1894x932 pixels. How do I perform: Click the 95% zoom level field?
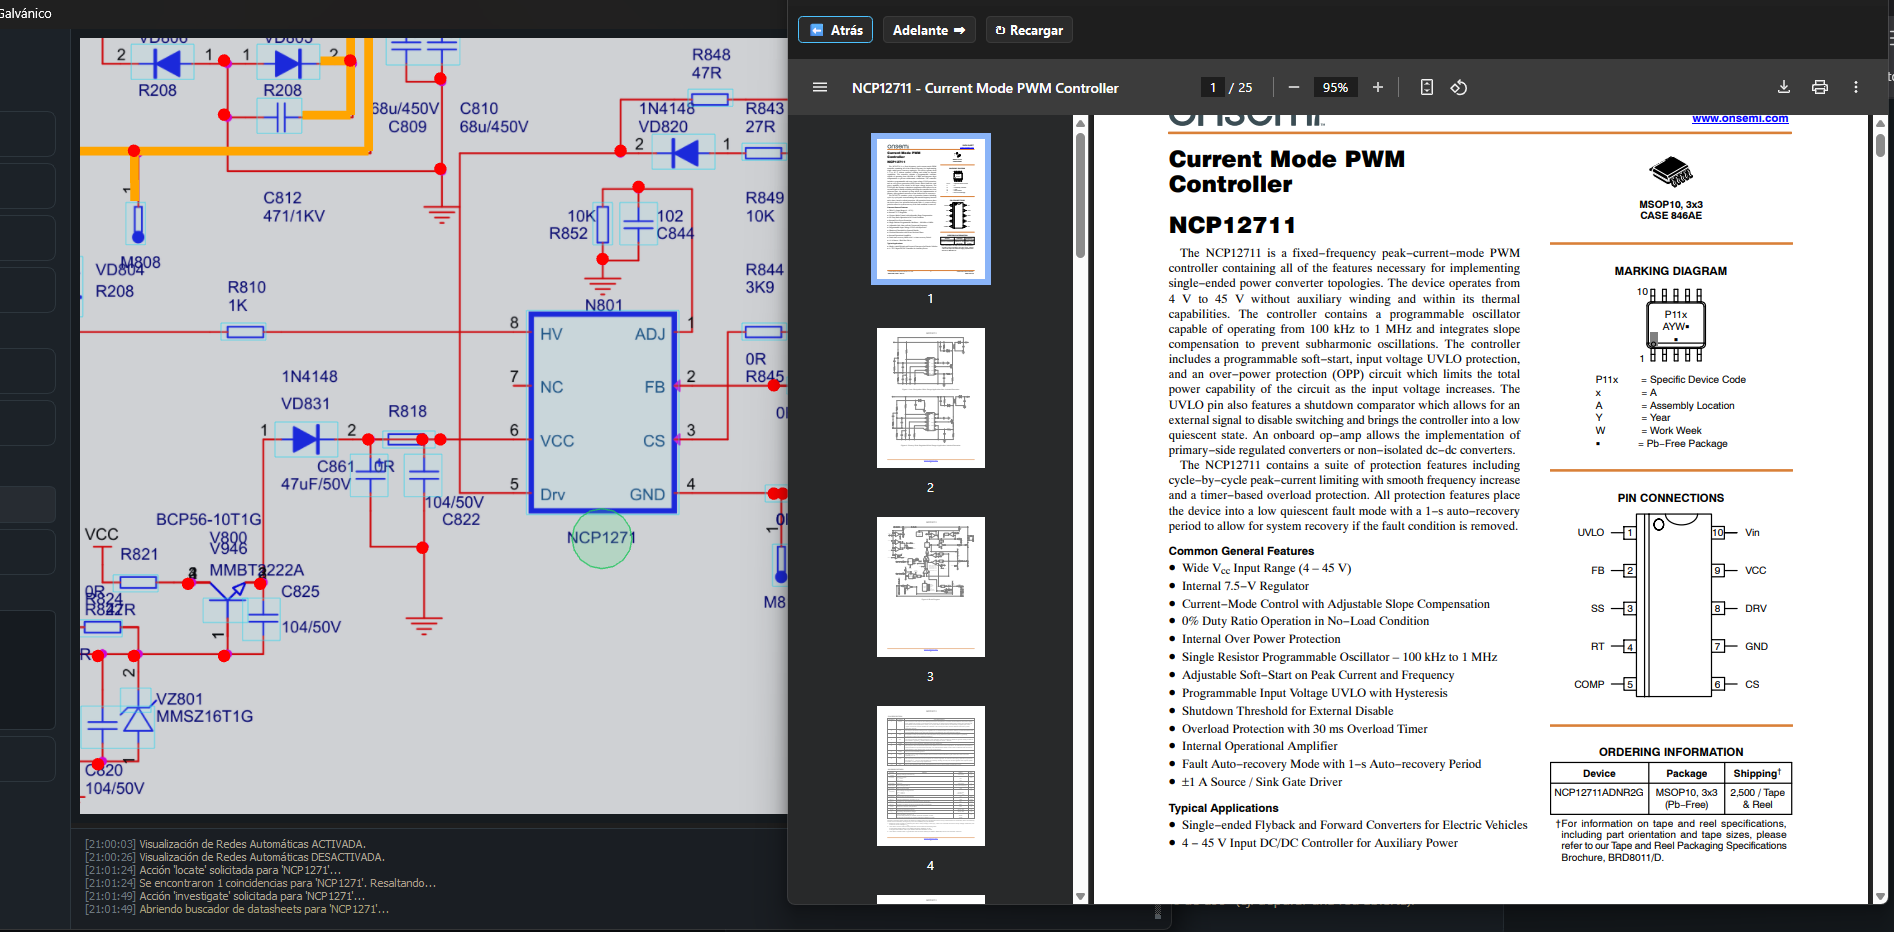tap(1335, 87)
